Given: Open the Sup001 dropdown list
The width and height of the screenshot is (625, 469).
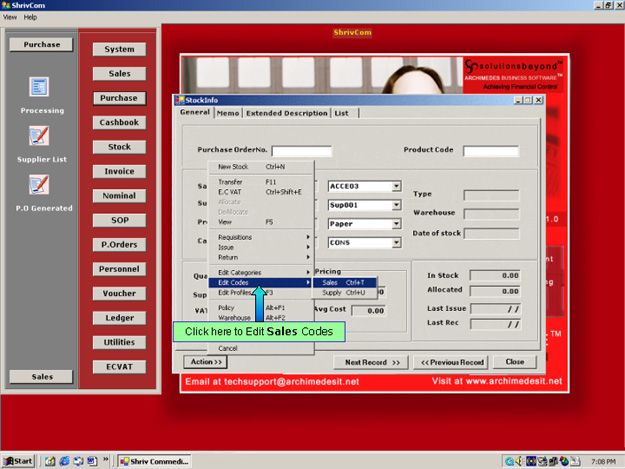Looking at the screenshot, I should [396, 205].
